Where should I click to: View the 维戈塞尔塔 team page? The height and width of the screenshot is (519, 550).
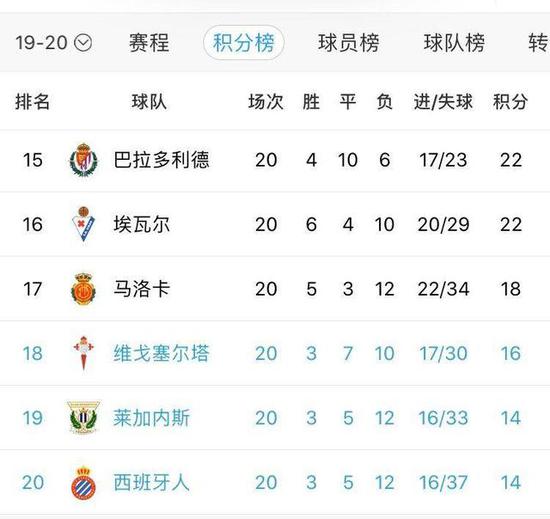click(162, 353)
